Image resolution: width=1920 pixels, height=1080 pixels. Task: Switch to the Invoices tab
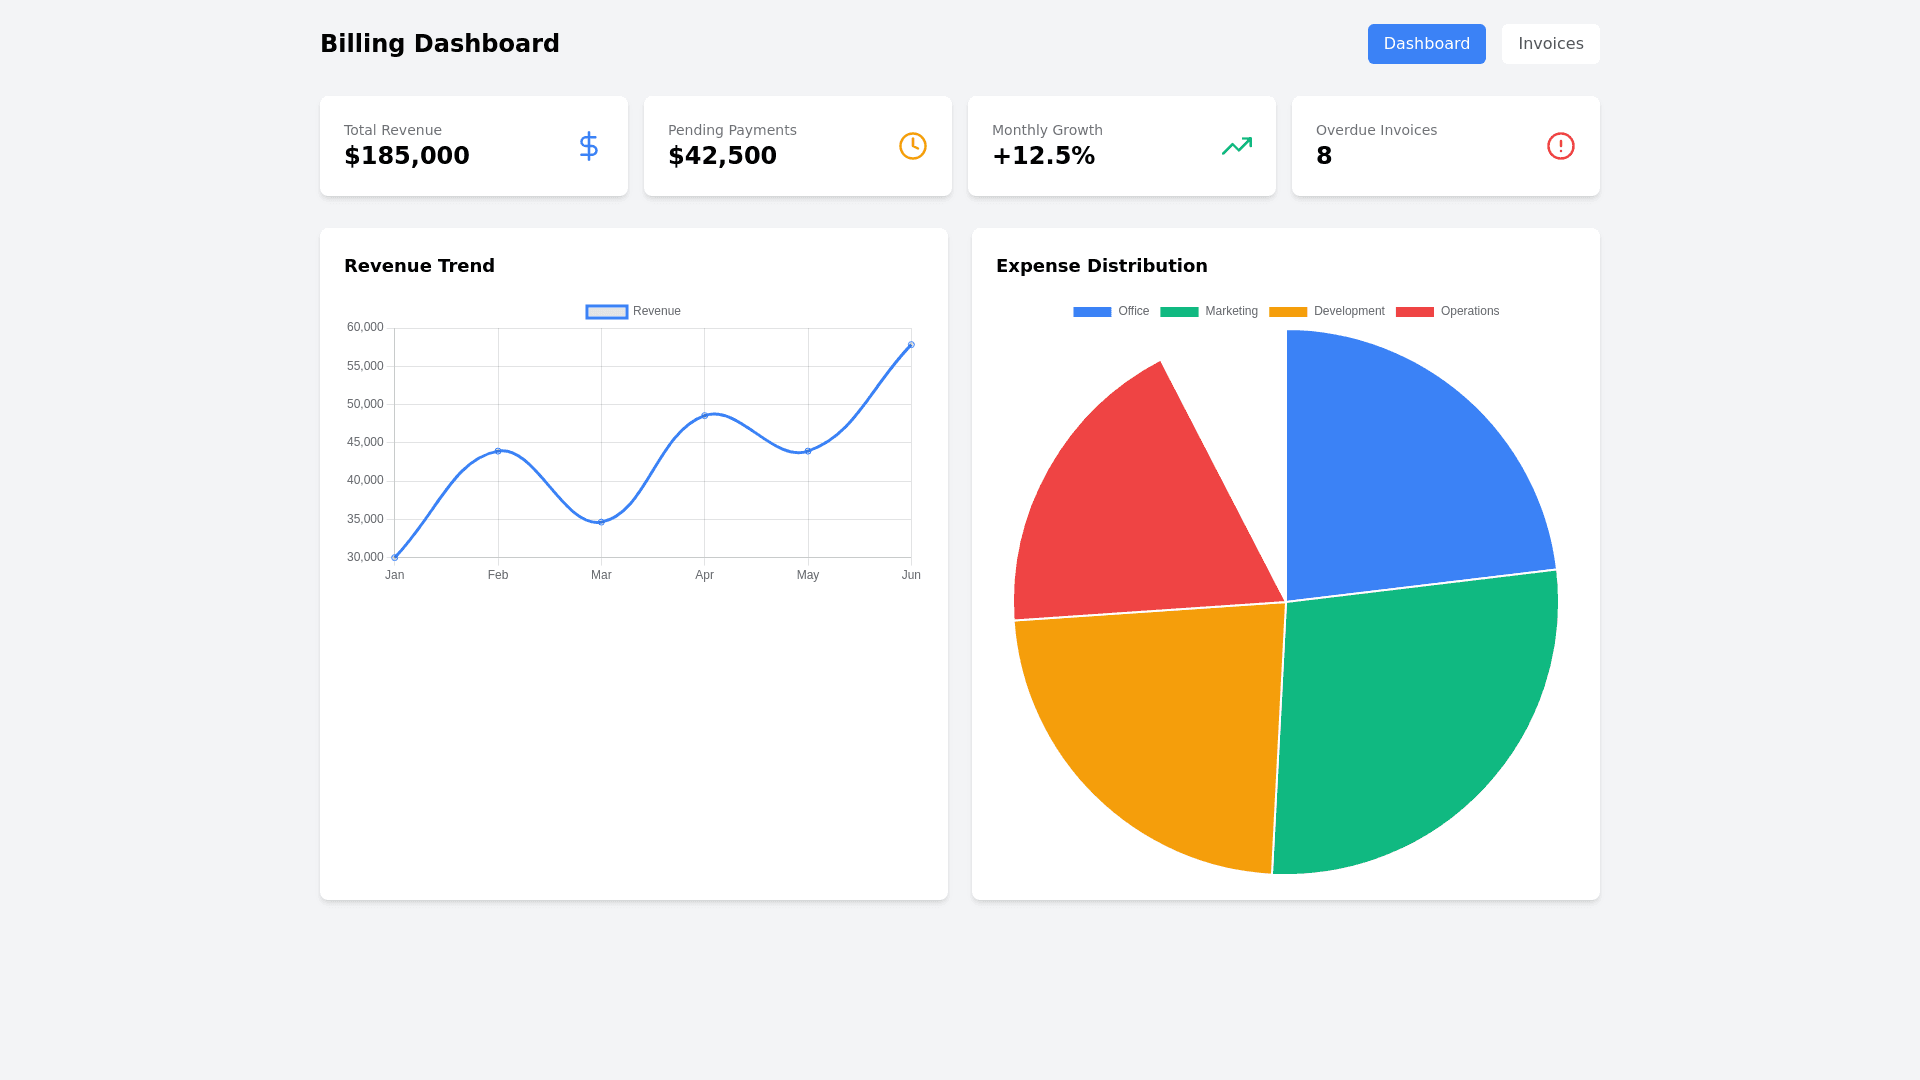1550,44
